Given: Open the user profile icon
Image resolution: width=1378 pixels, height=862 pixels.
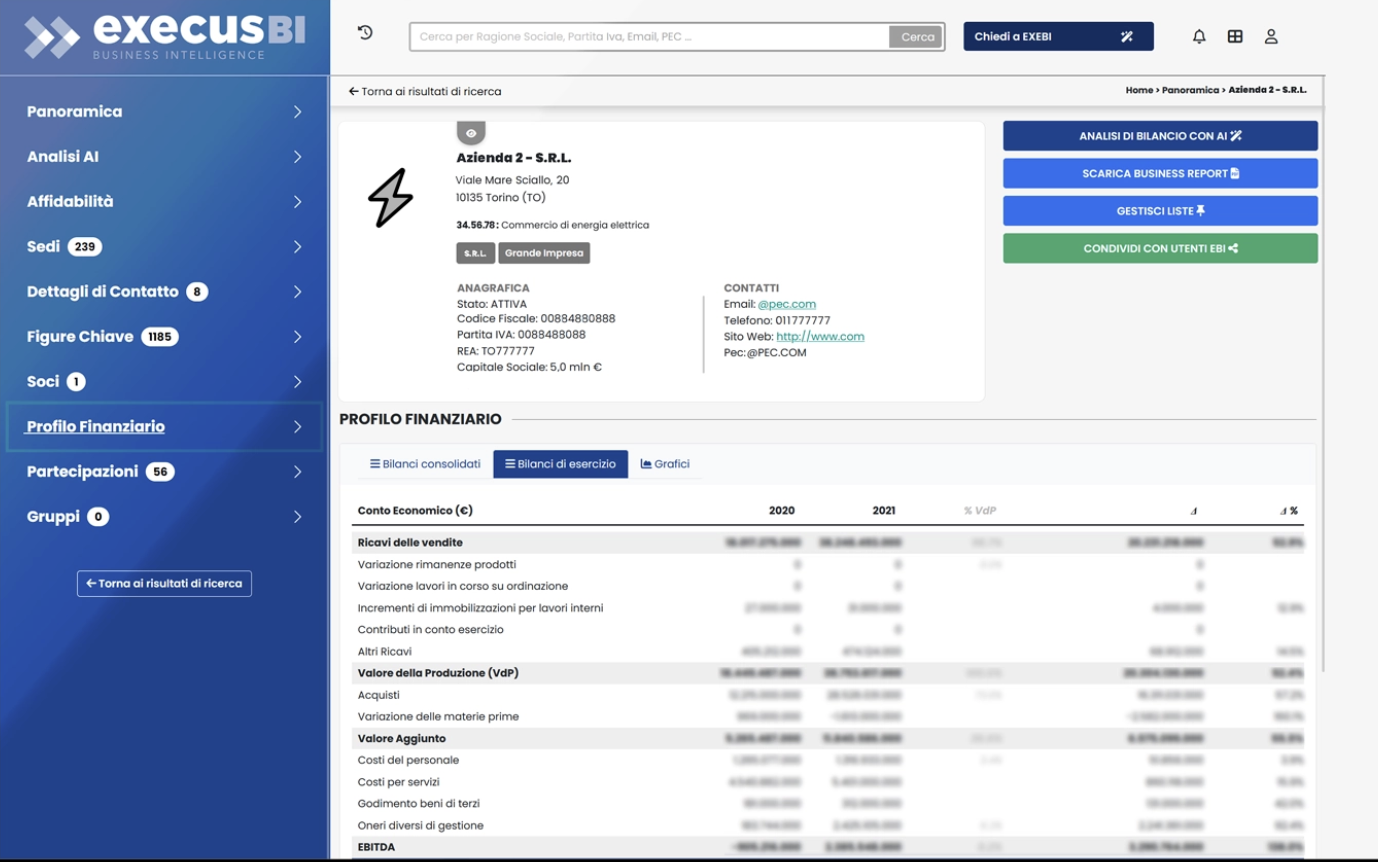Looking at the screenshot, I should pos(1271,37).
